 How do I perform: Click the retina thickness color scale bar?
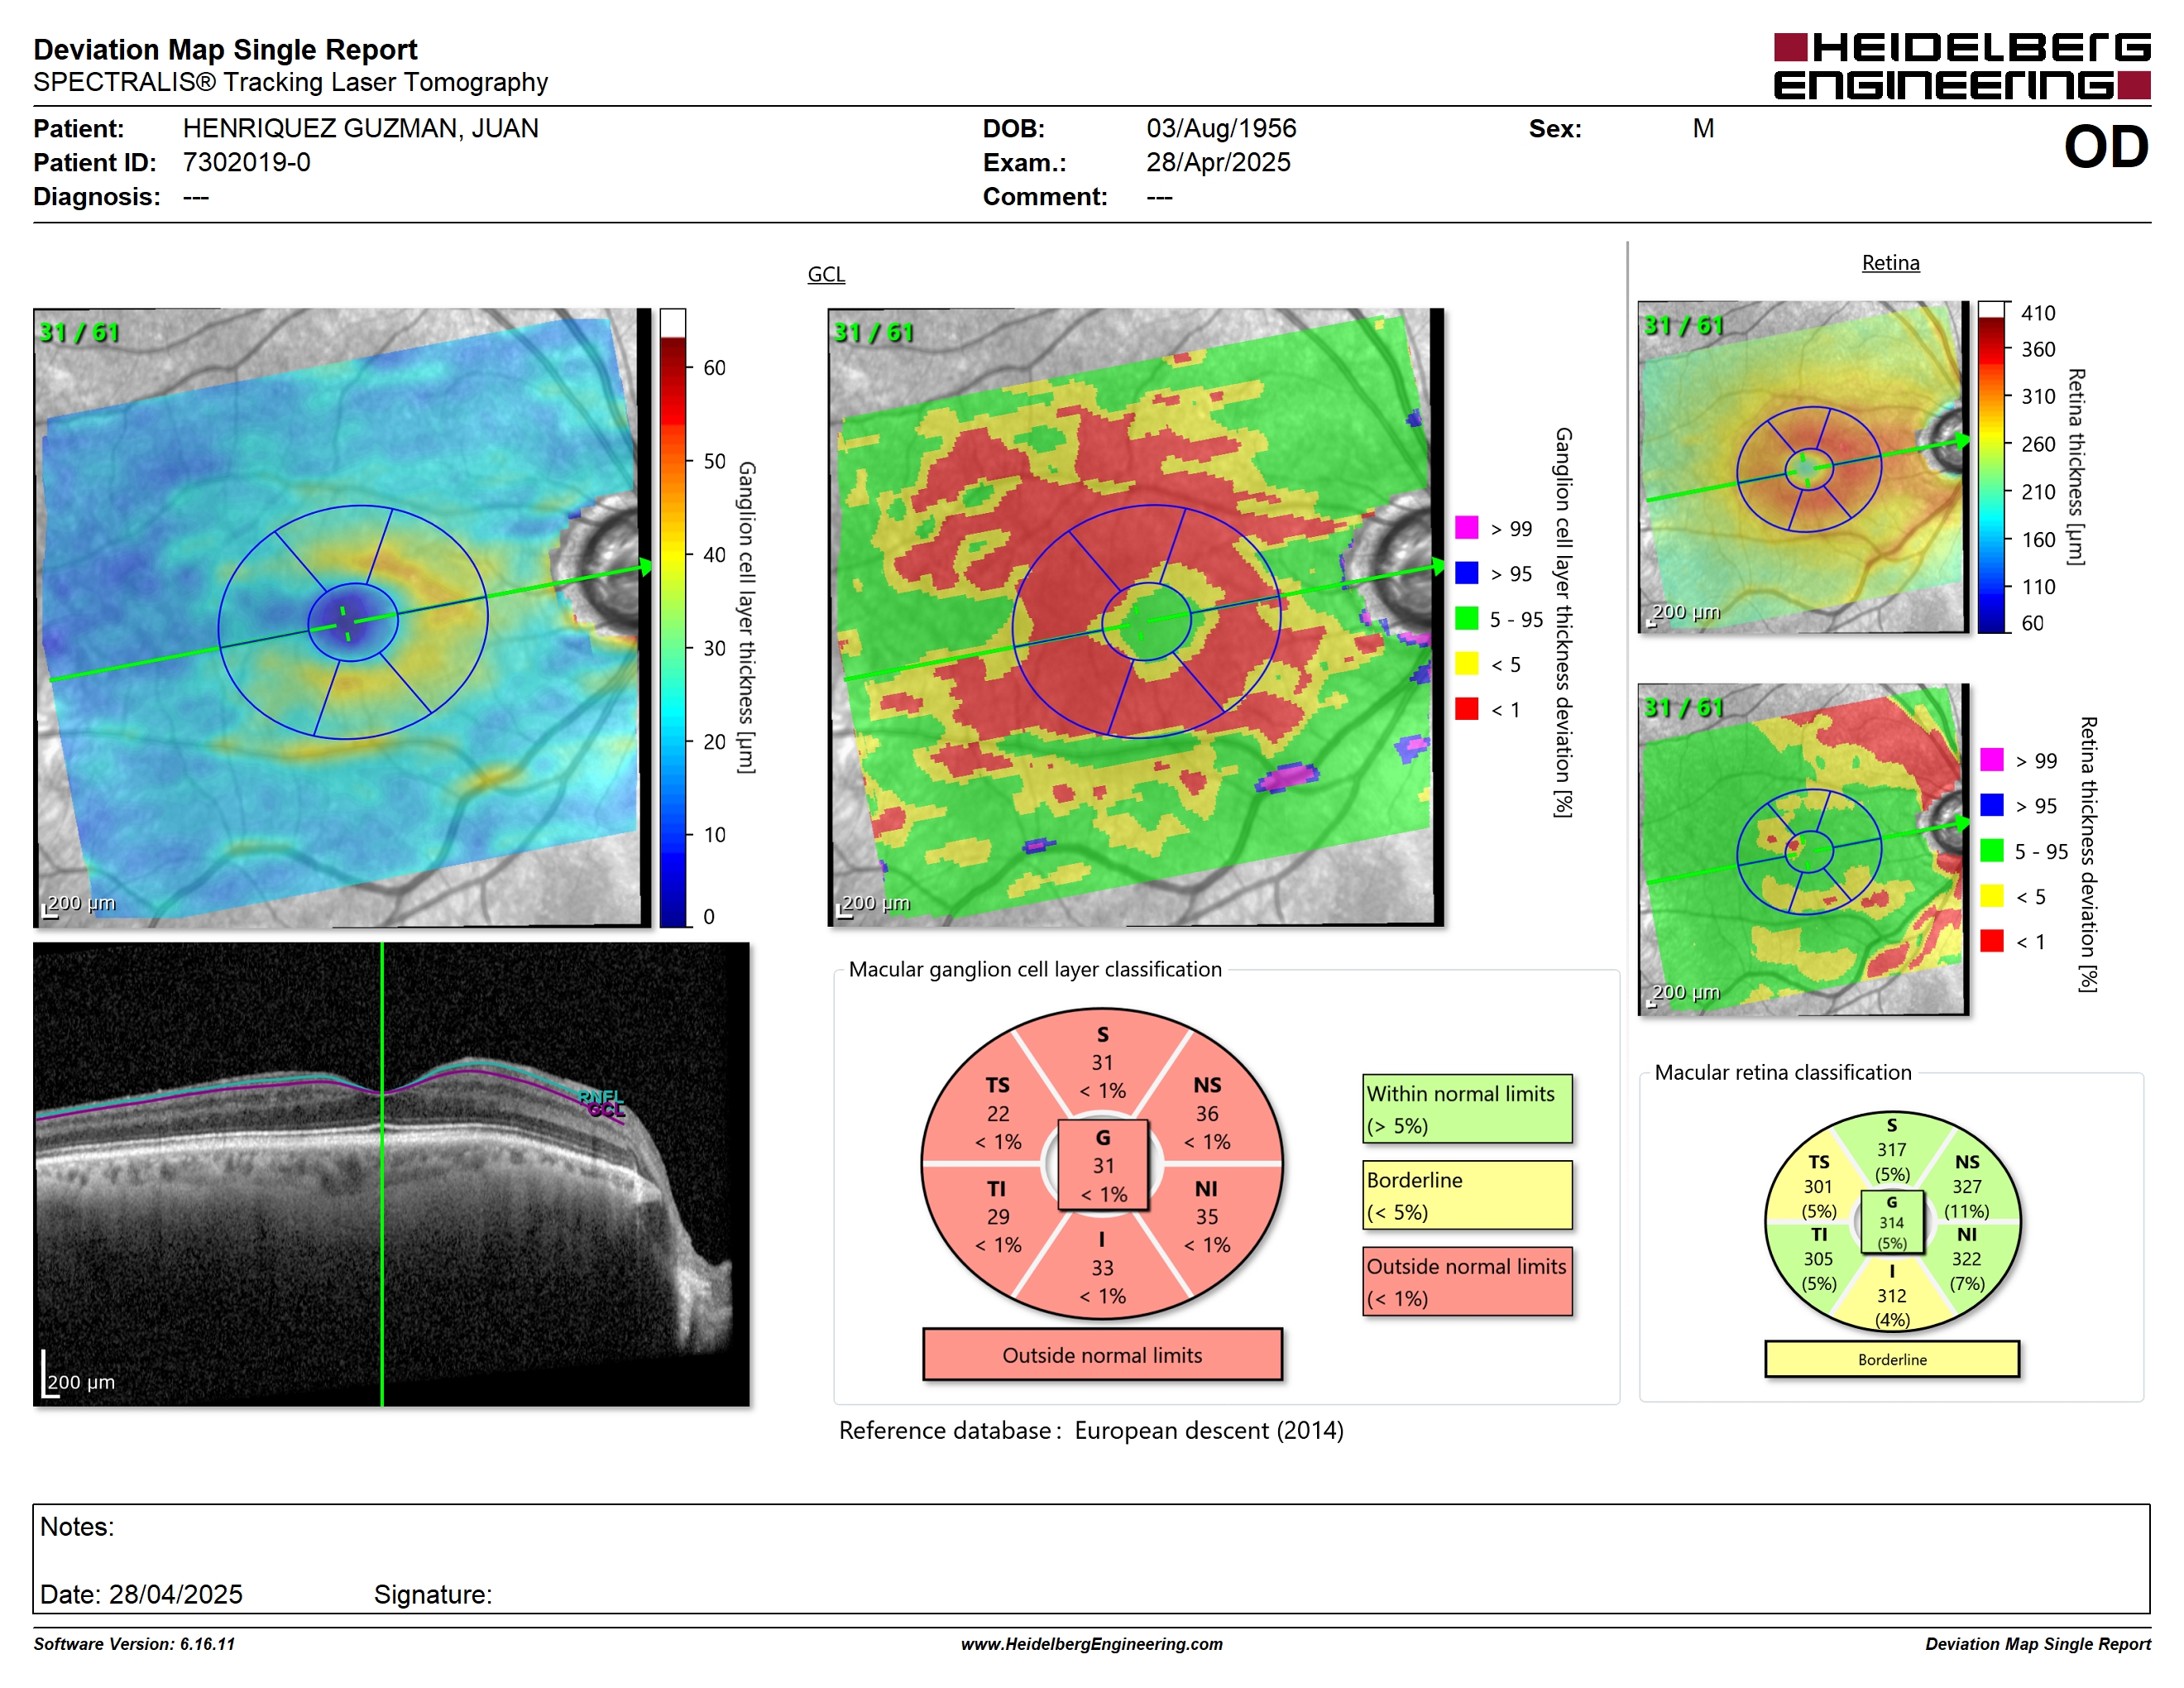[1991, 467]
